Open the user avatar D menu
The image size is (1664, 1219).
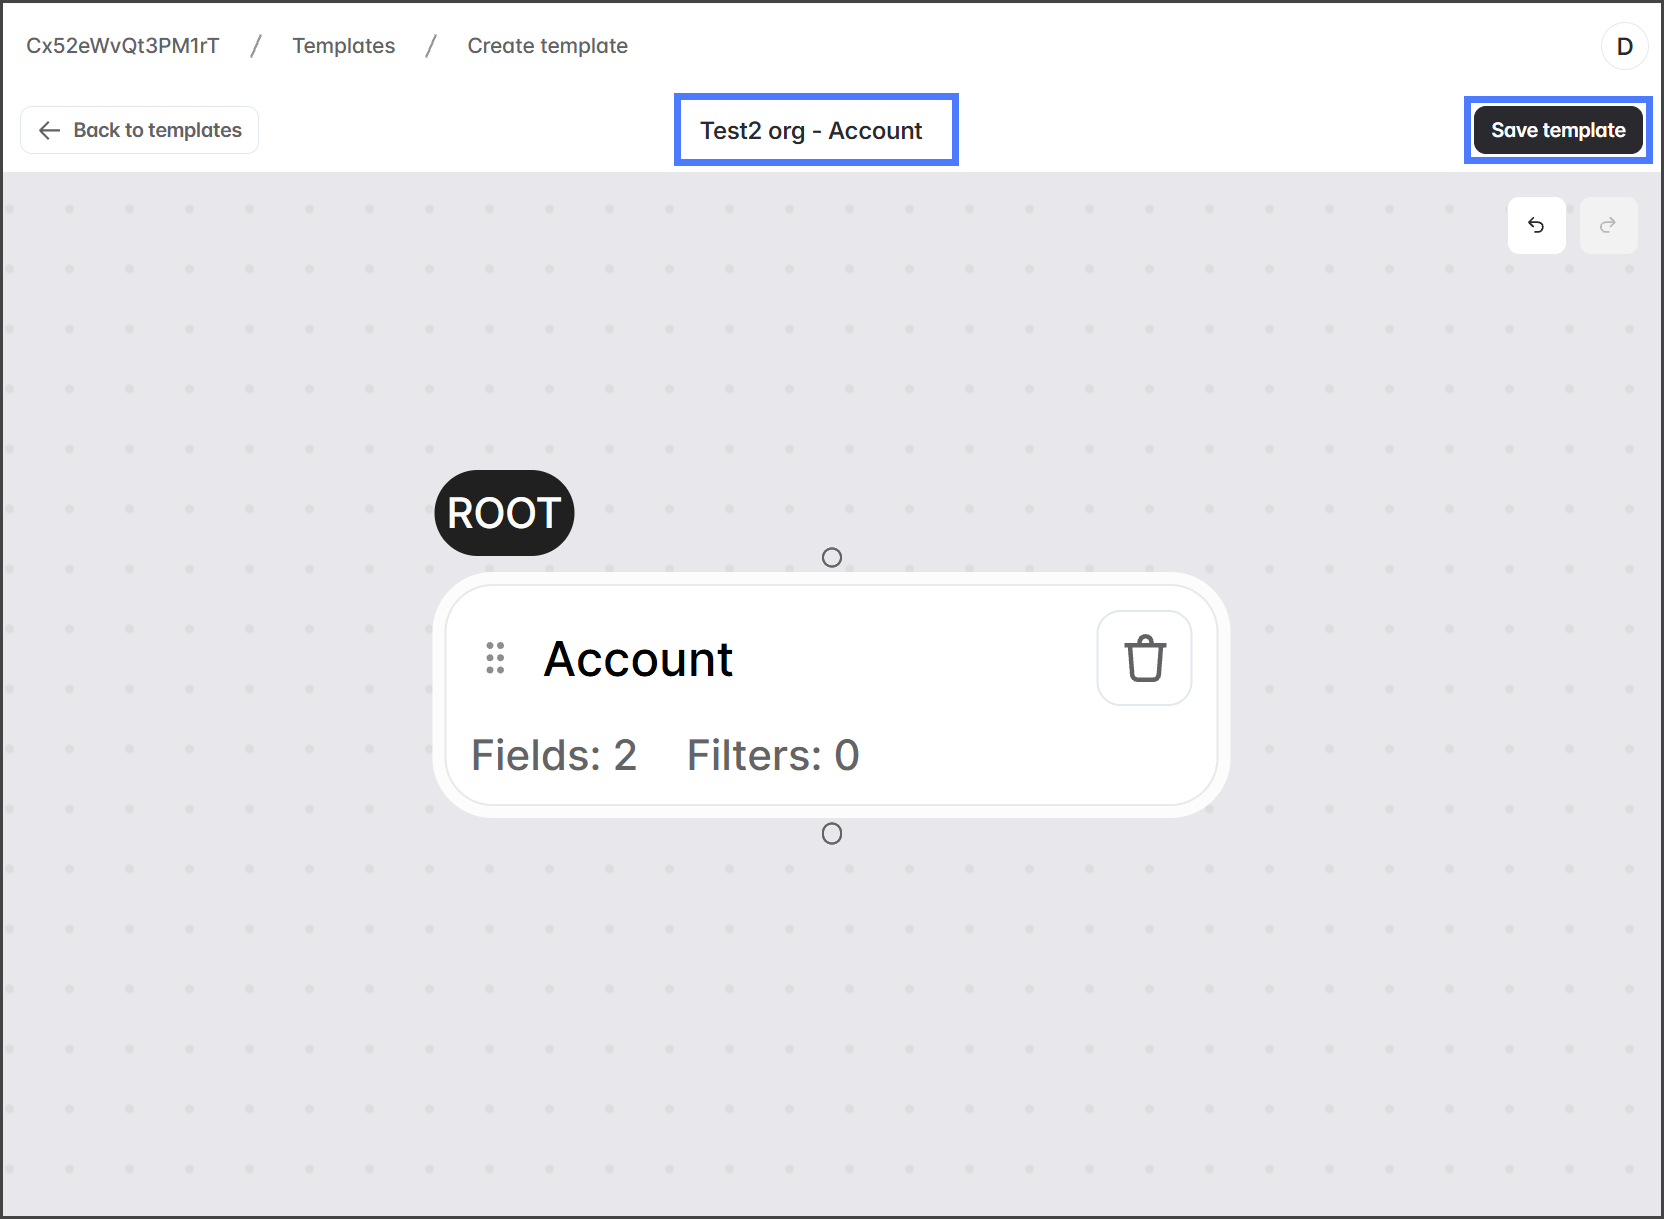tap(1624, 47)
